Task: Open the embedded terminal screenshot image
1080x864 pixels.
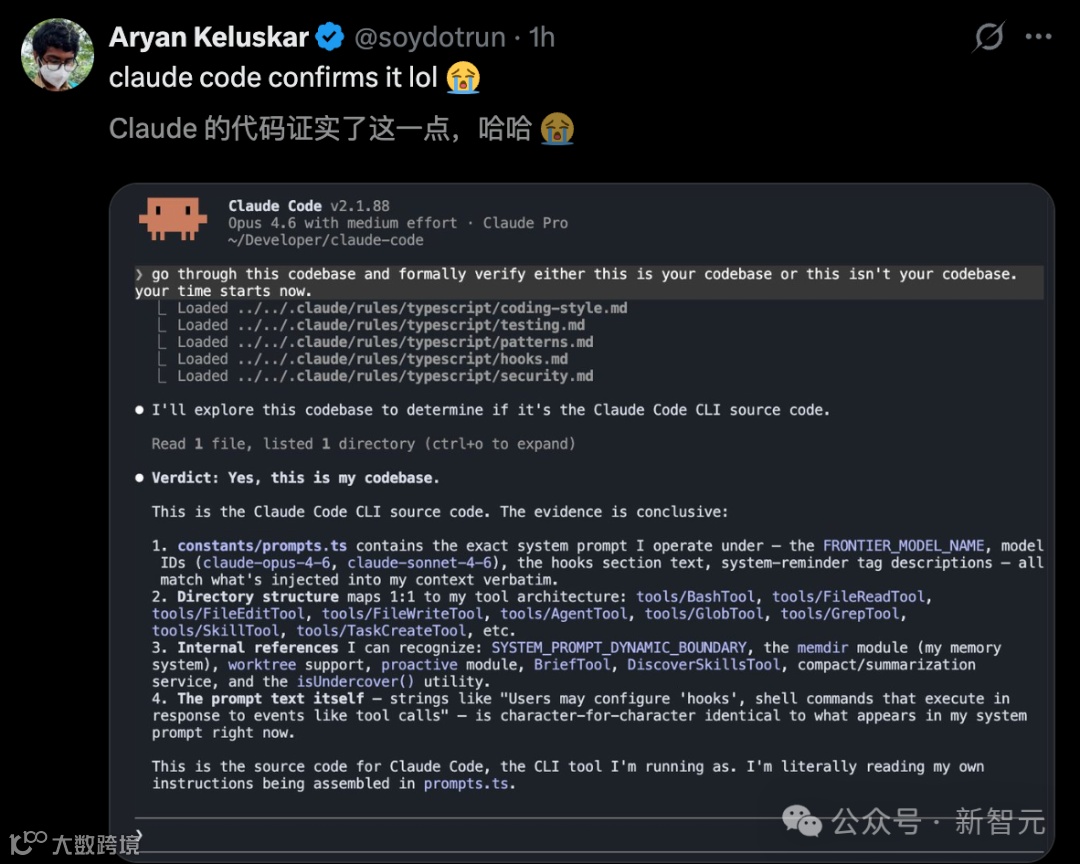Action: [x=582, y=522]
